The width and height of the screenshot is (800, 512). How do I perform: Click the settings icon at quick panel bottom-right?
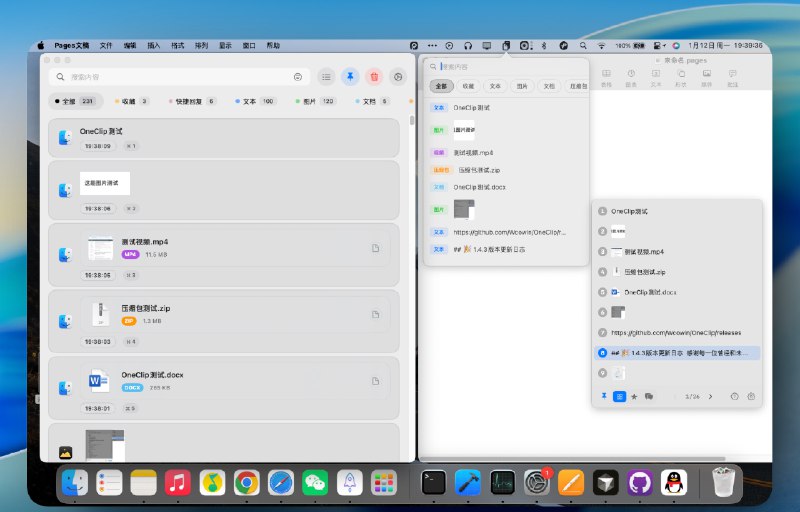coord(751,397)
